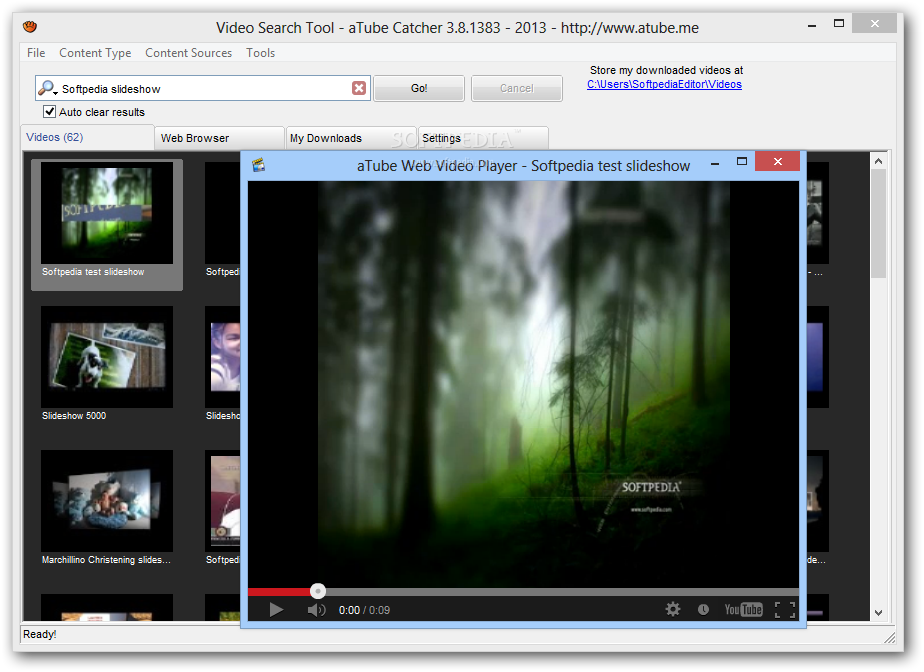
Task: Close the aTube Web Video Player window
Action: [x=777, y=162]
